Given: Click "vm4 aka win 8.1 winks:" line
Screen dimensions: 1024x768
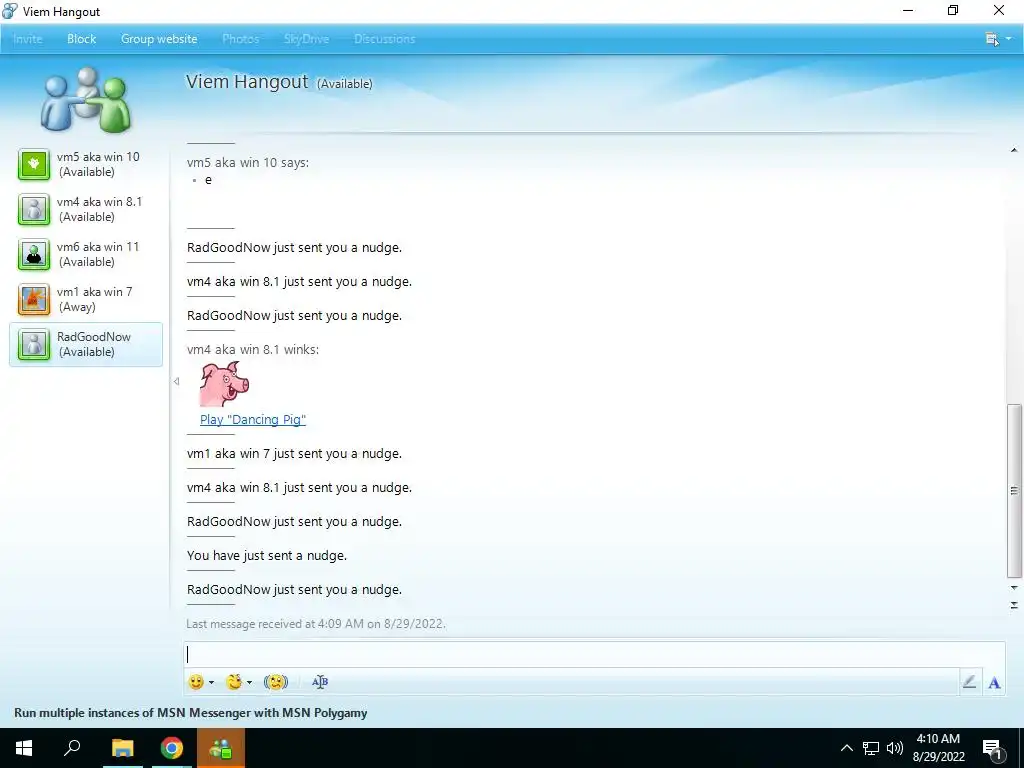Looking at the screenshot, I should pyautogui.click(x=253, y=349).
